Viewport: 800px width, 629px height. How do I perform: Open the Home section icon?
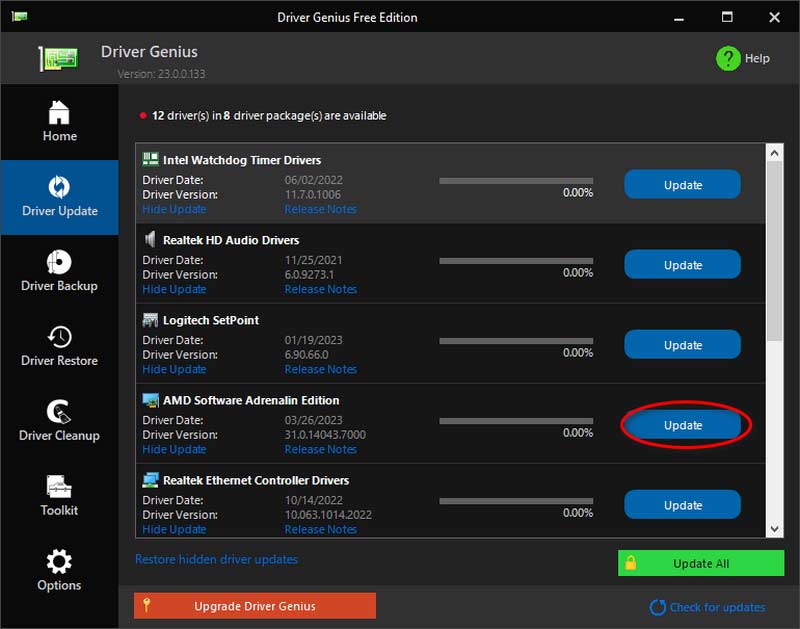point(59,112)
